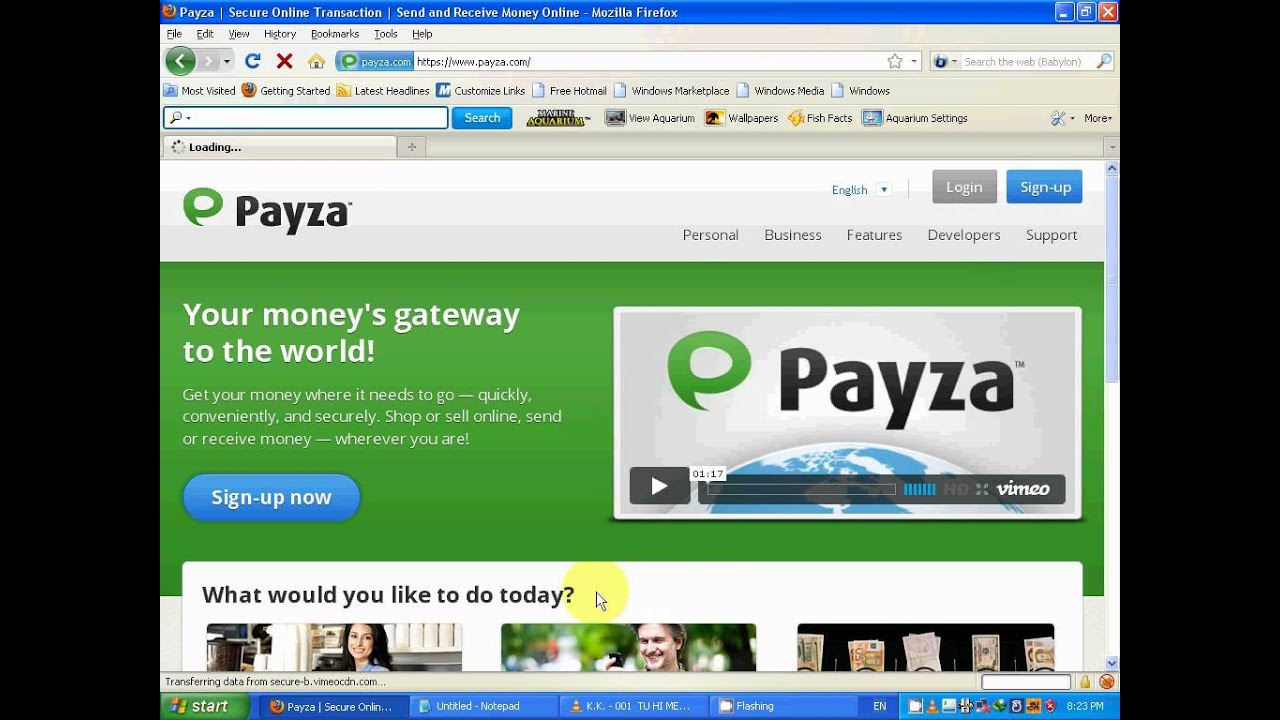Viewport: 1280px width, 720px height.
Task: Open the Edit menu
Action: [205, 34]
